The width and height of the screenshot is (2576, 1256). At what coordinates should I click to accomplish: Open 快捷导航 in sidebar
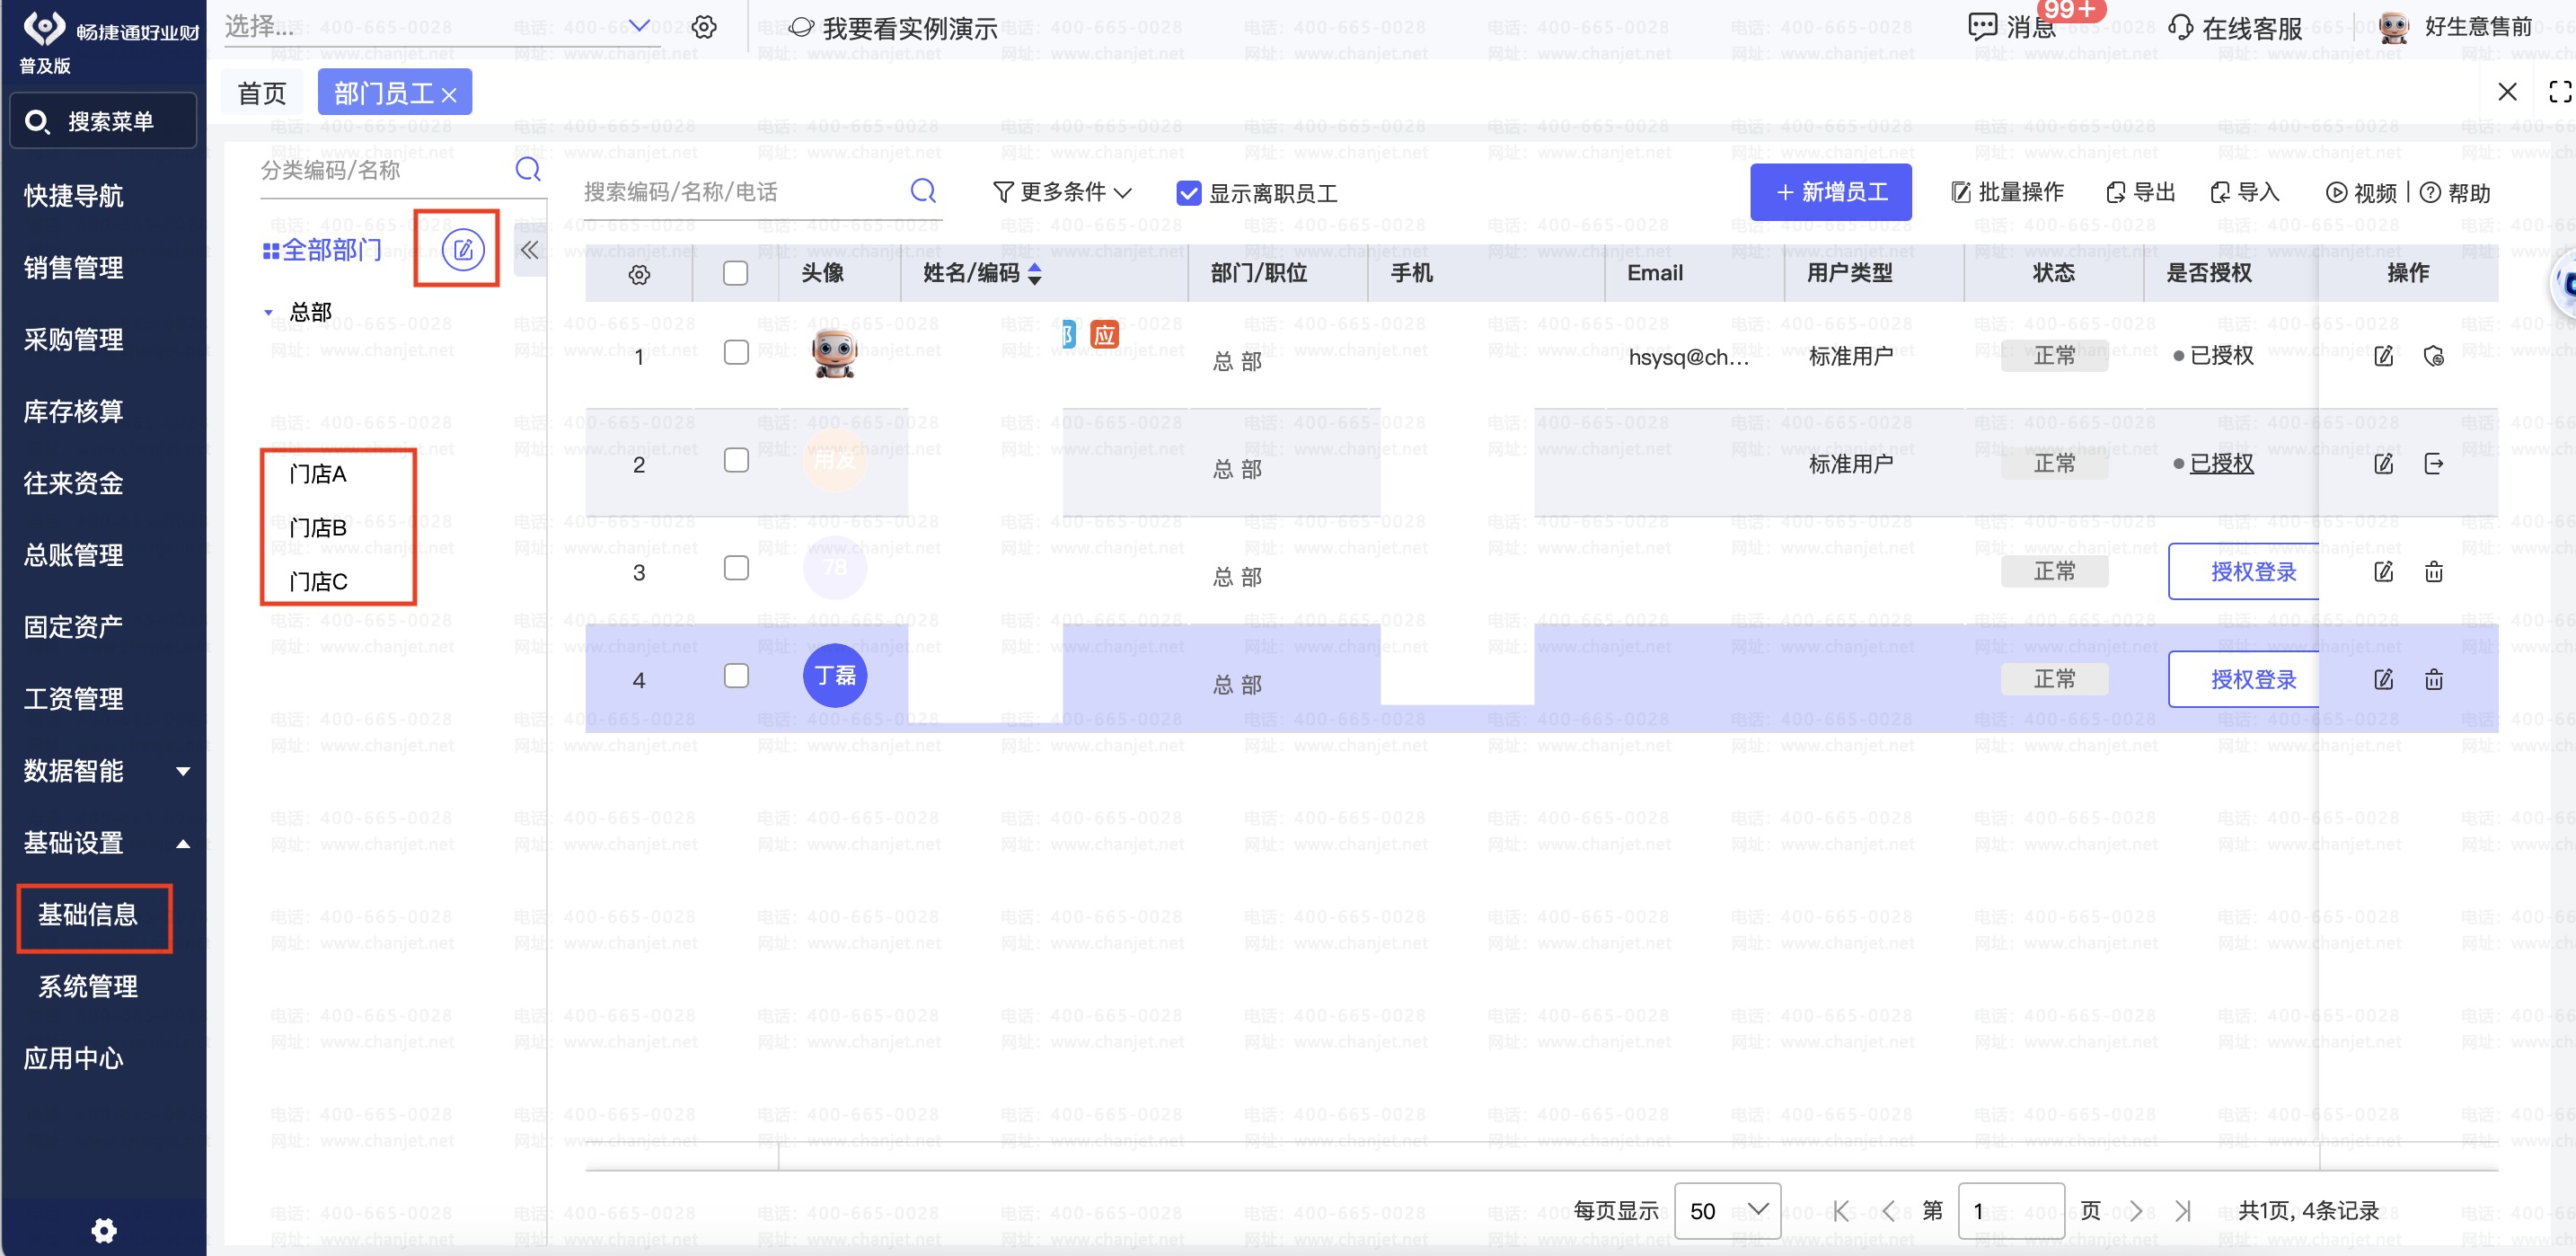point(74,196)
